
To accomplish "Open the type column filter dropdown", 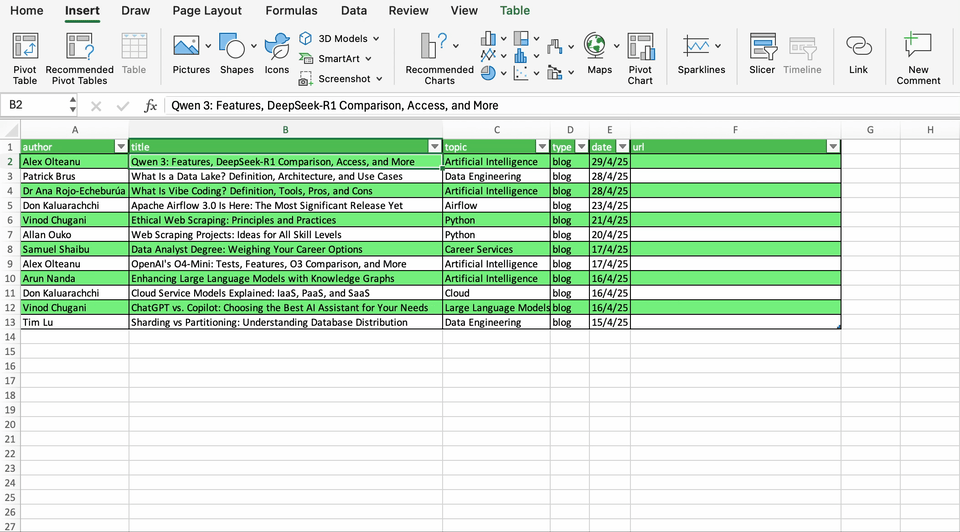I will pos(581,147).
